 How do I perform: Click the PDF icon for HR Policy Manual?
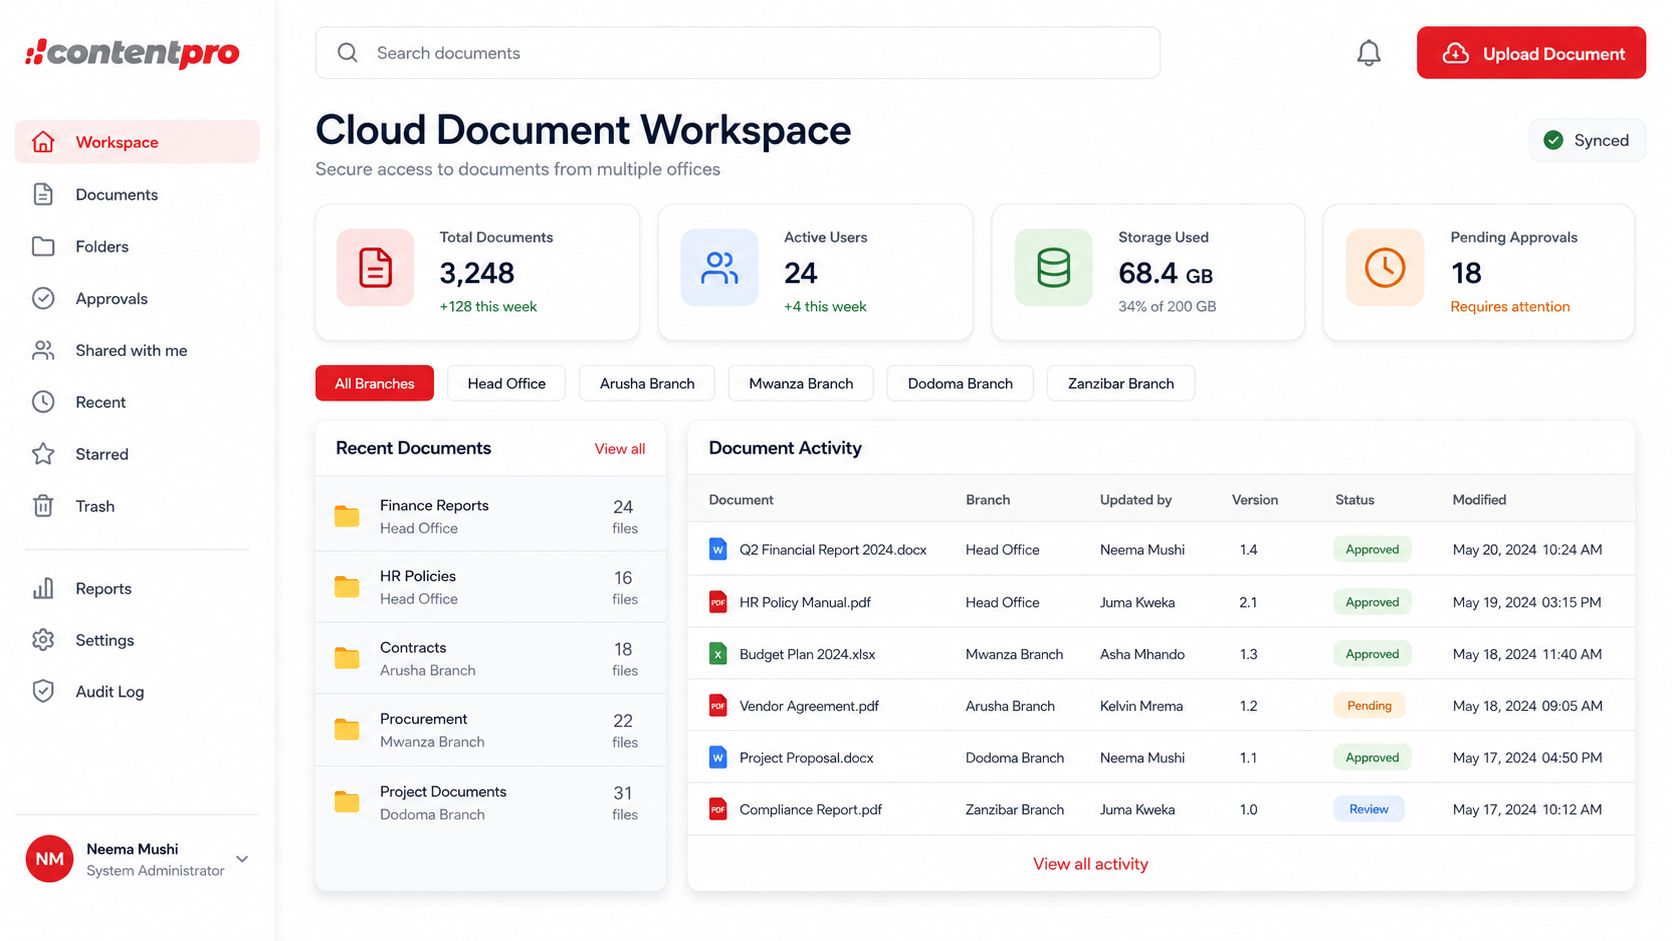718,602
